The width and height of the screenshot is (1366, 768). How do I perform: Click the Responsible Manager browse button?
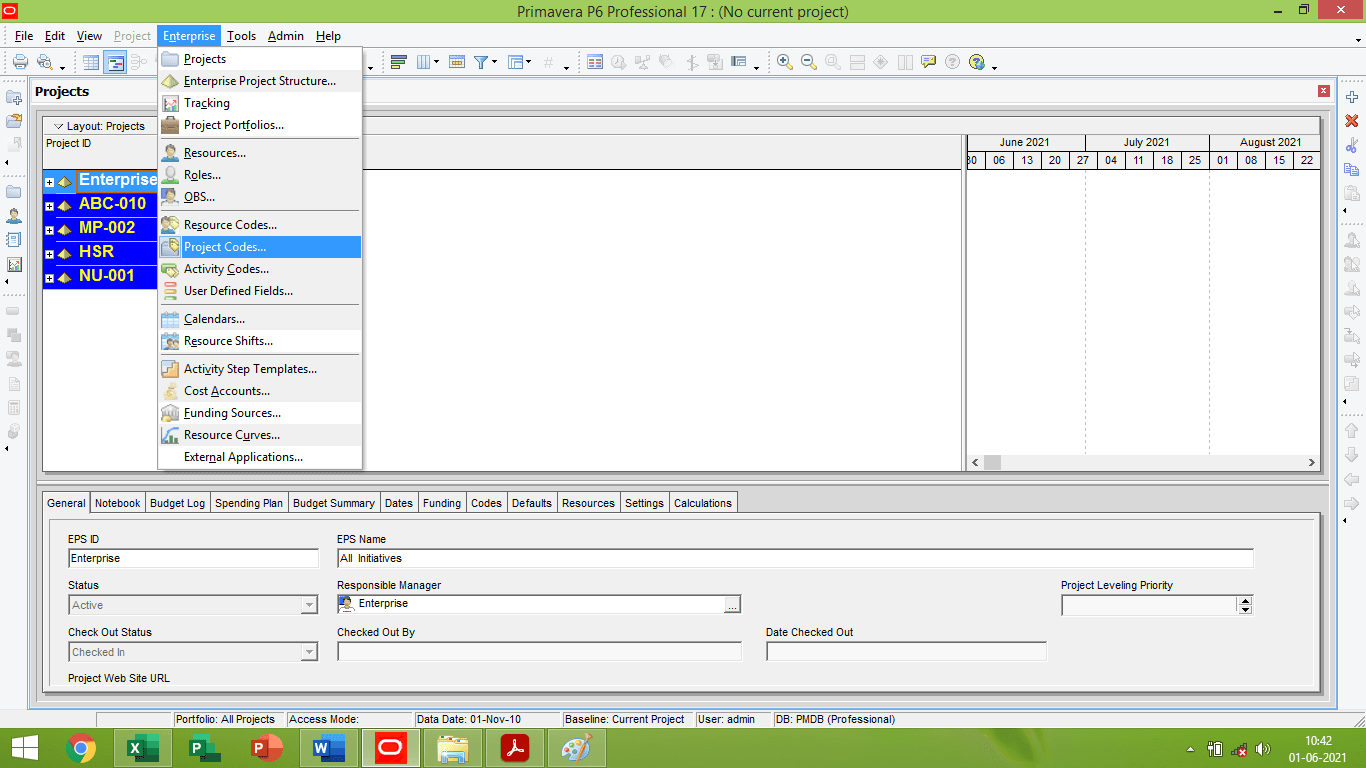732,605
